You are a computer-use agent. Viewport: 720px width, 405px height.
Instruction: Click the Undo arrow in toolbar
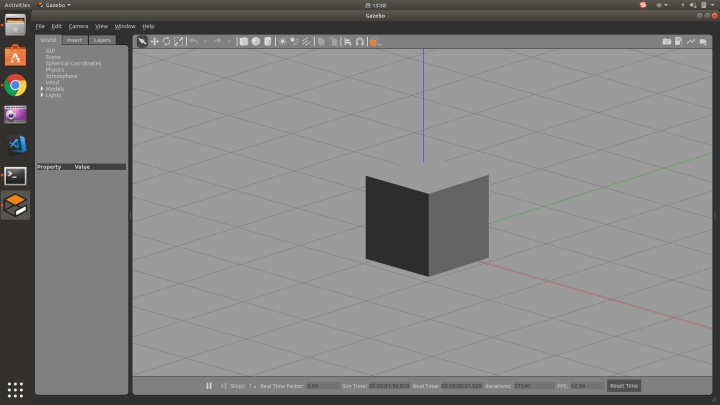[194, 42]
